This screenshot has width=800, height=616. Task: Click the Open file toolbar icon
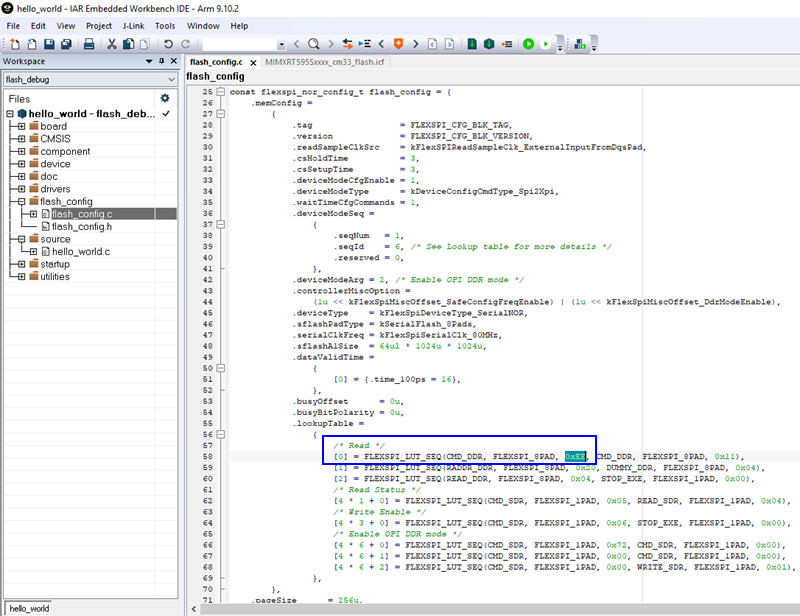[x=32, y=44]
